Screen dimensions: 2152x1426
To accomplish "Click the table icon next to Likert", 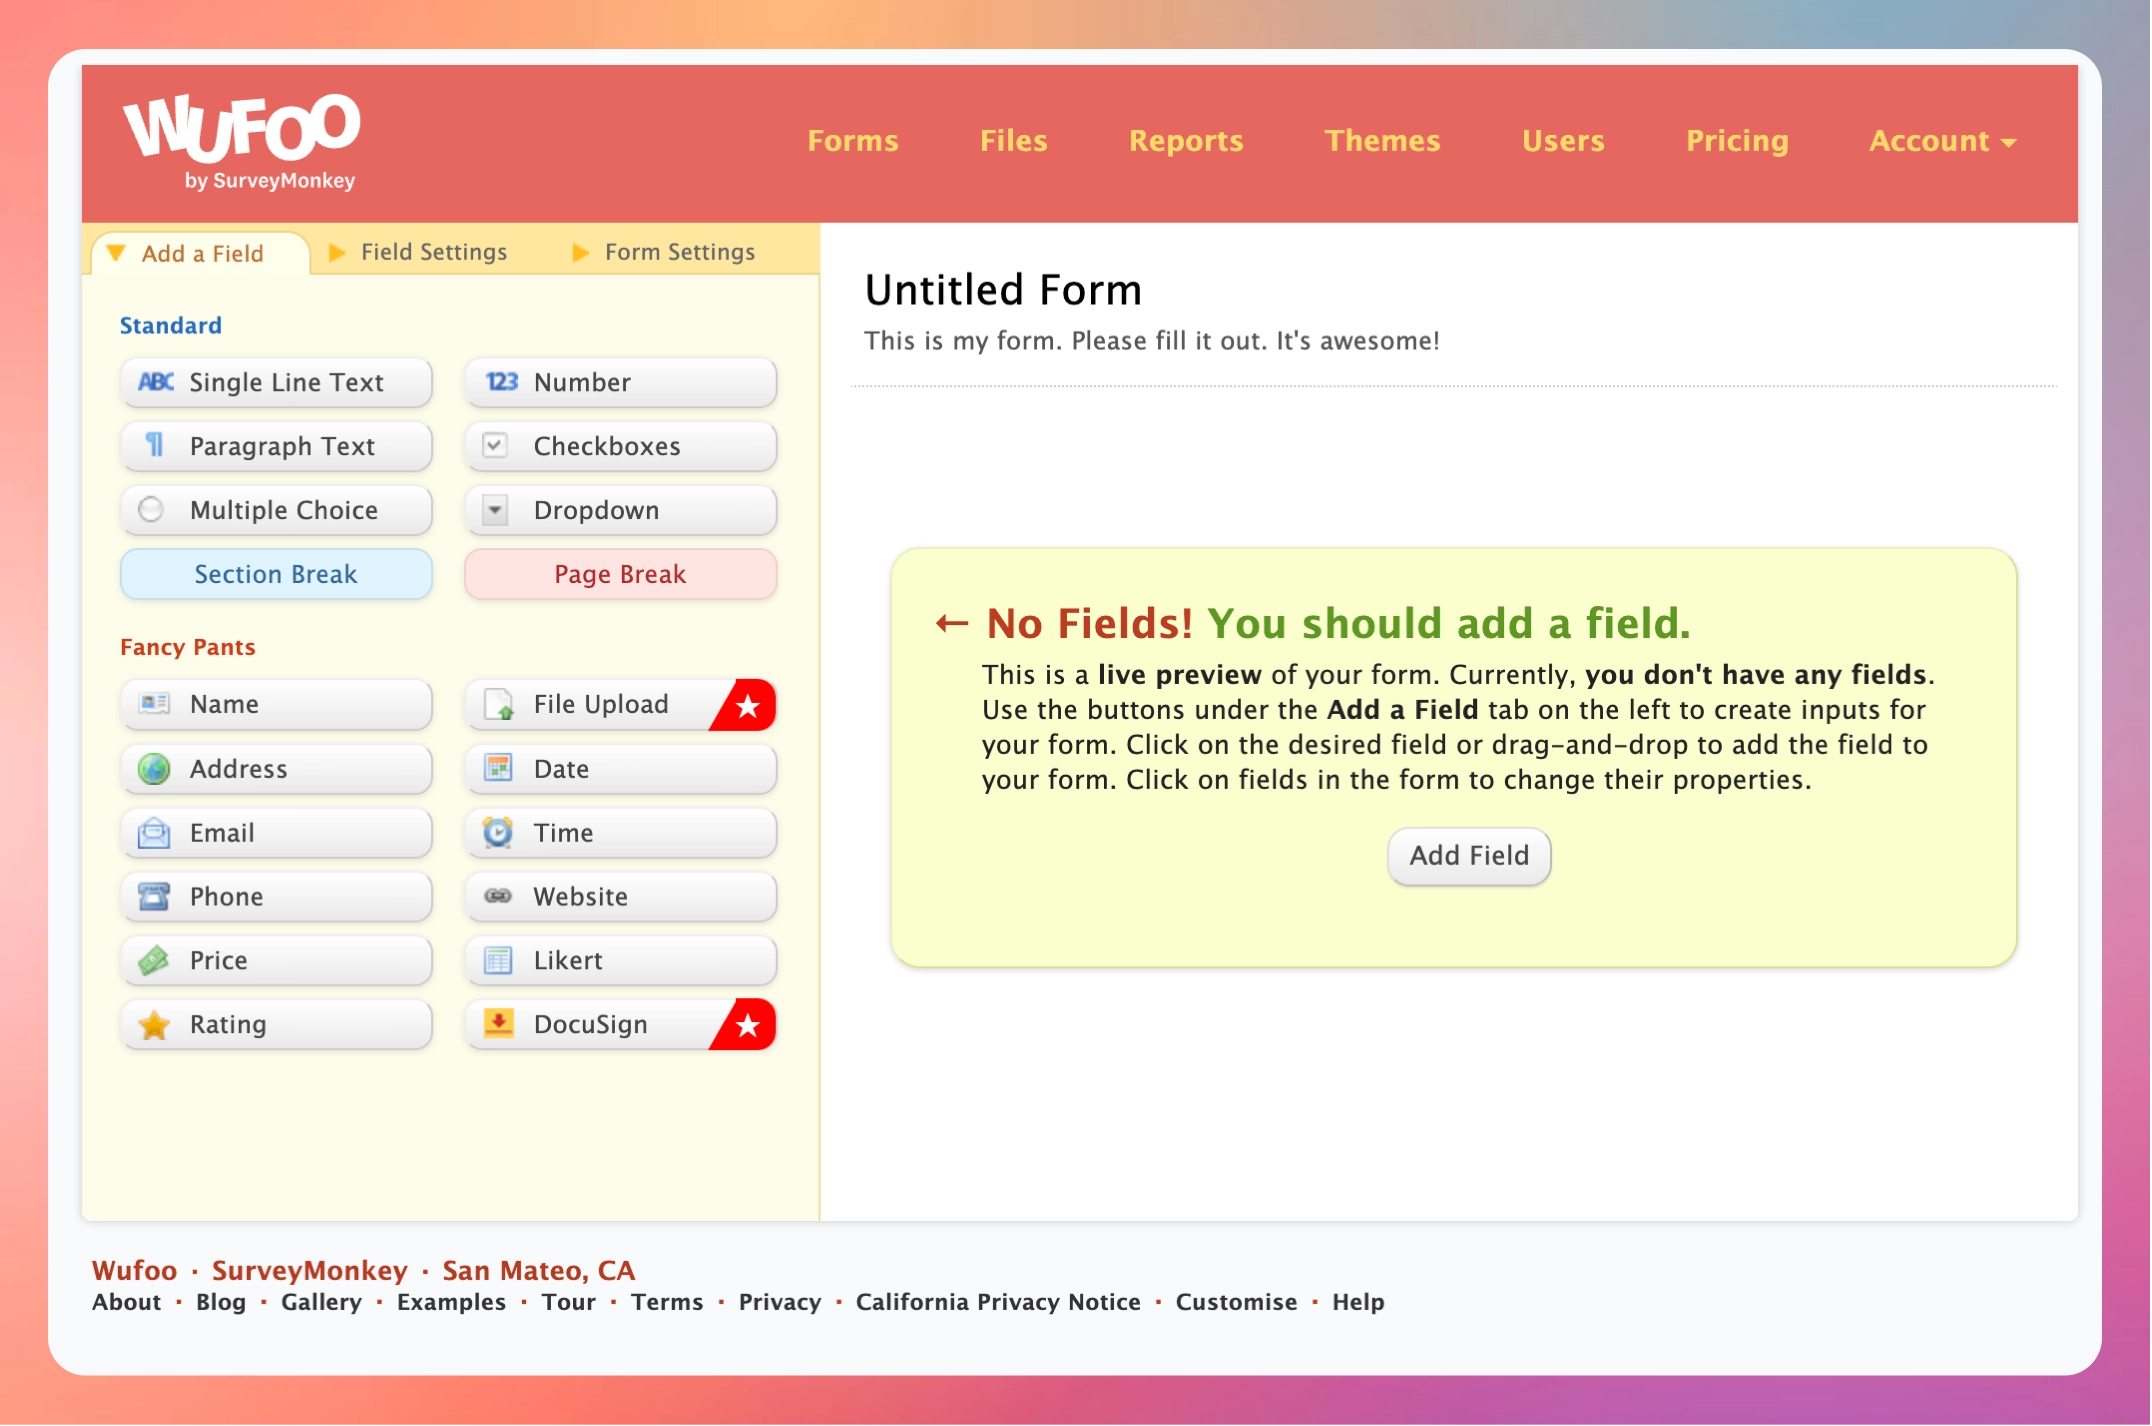I will [498, 960].
